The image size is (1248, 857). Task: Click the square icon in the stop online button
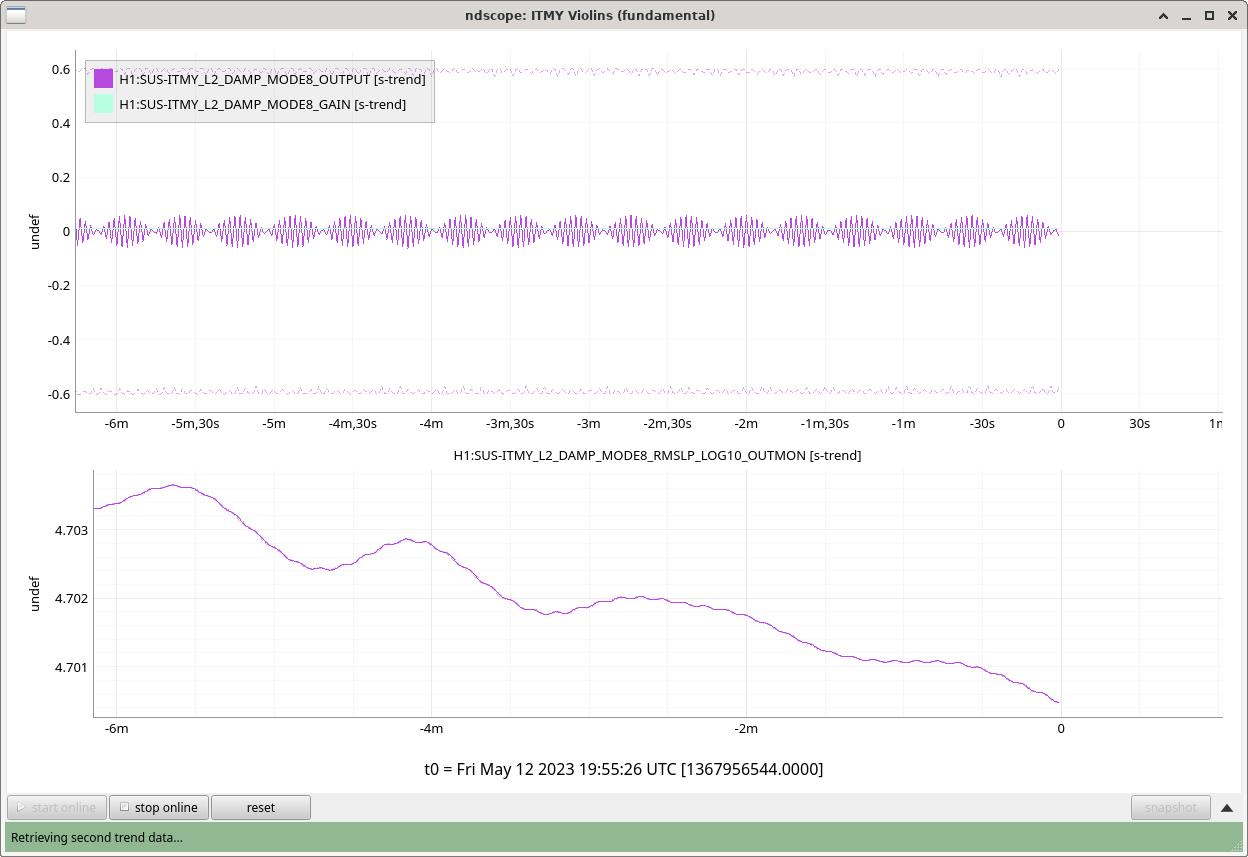[124, 807]
